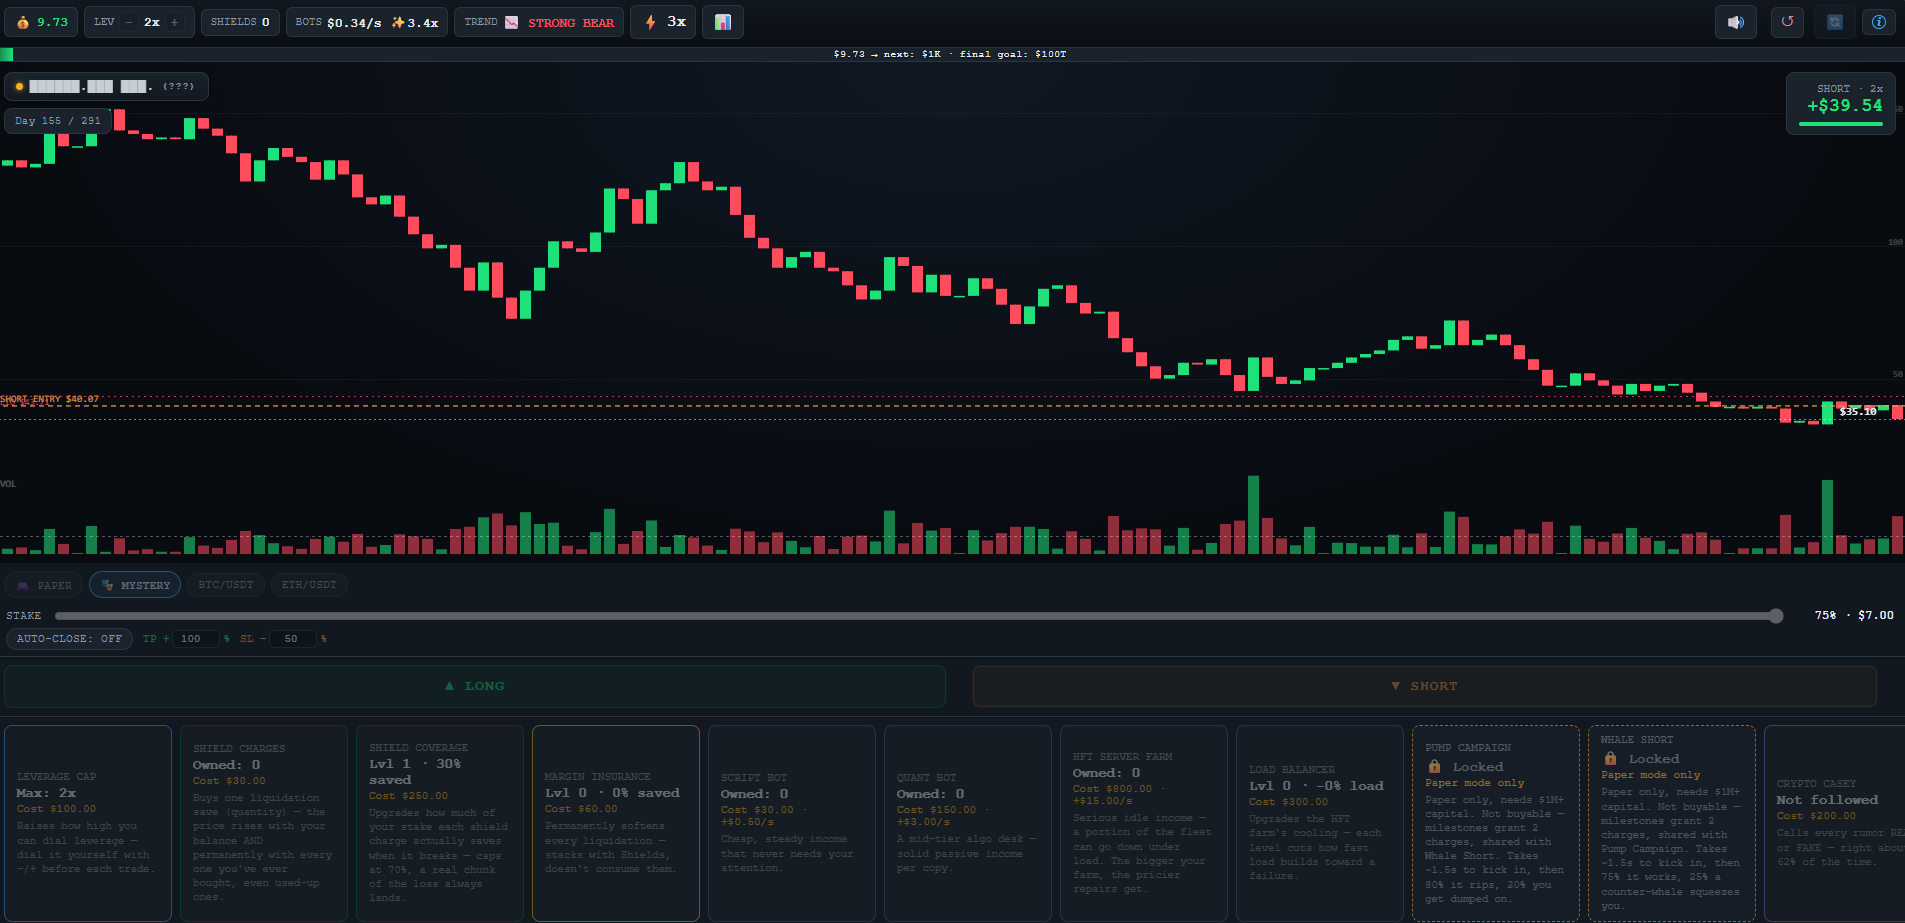
Task: Click the lightning bolt 3x speed button
Action: point(665,22)
